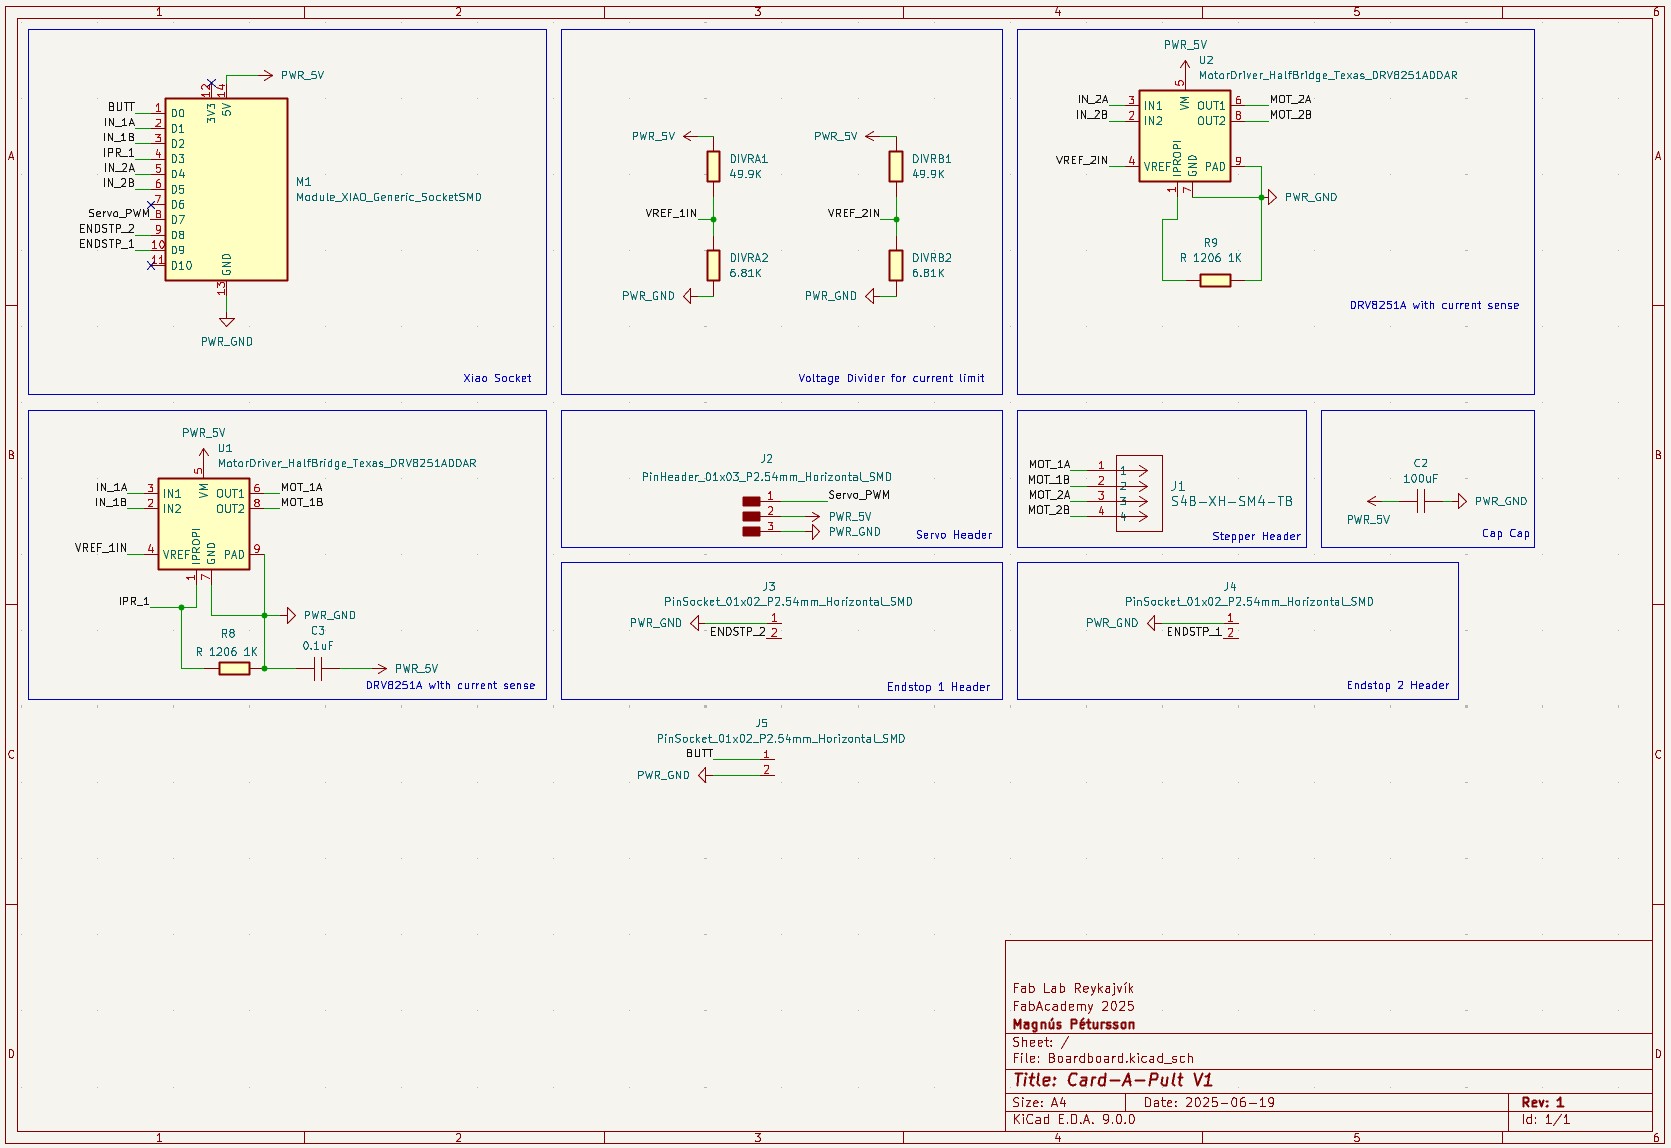1671x1148 pixels.
Task: Click the 'Xiao Socket' frame label
Action: (497, 378)
